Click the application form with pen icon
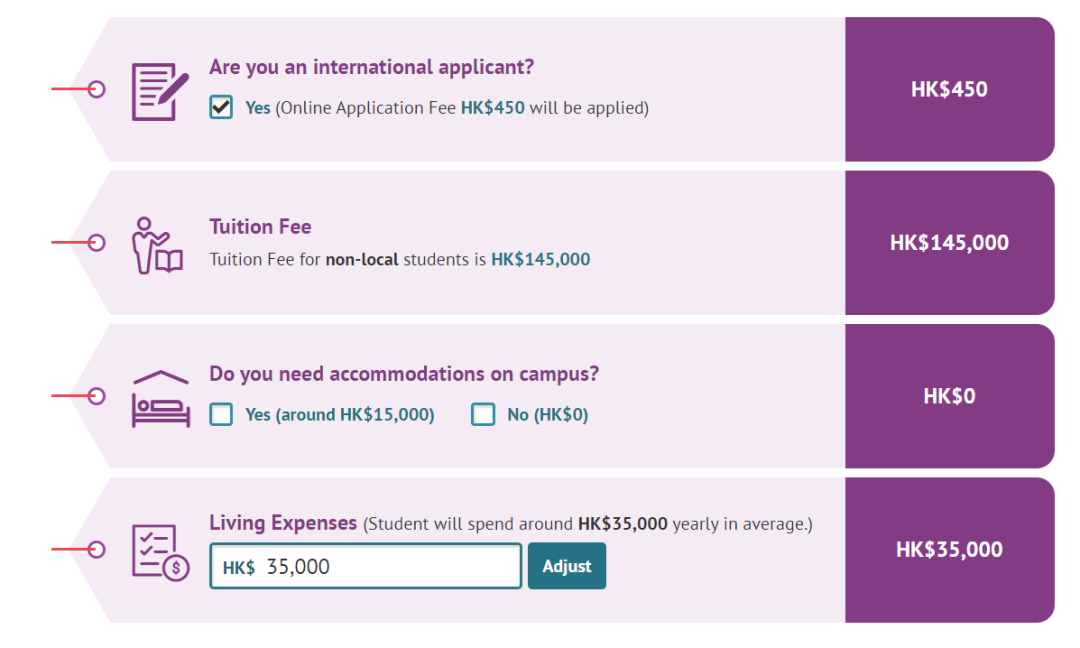Viewport: 1080px width, 648px height. pos(160,92)
